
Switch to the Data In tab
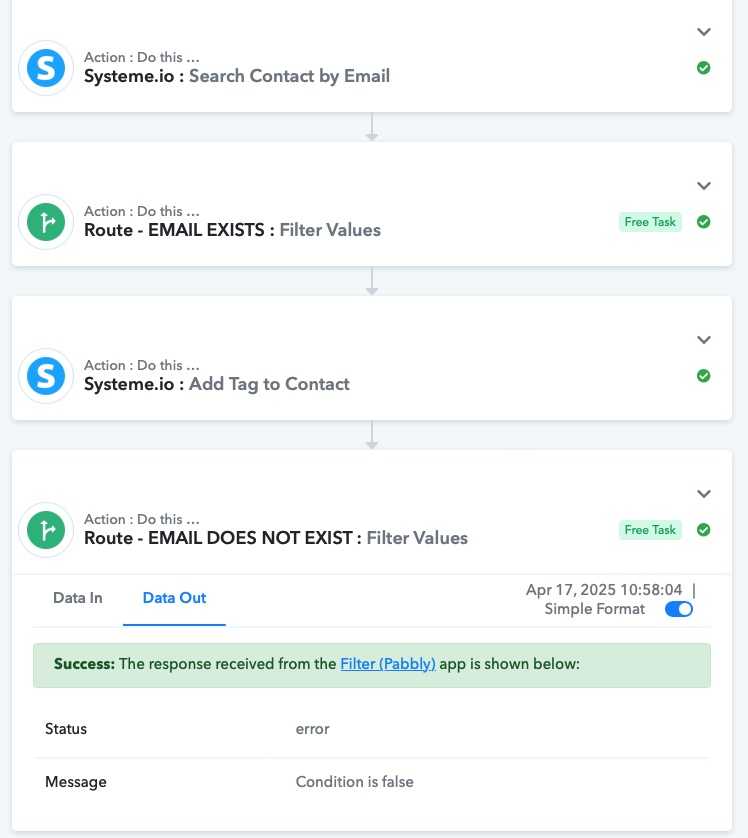(78, 598)
